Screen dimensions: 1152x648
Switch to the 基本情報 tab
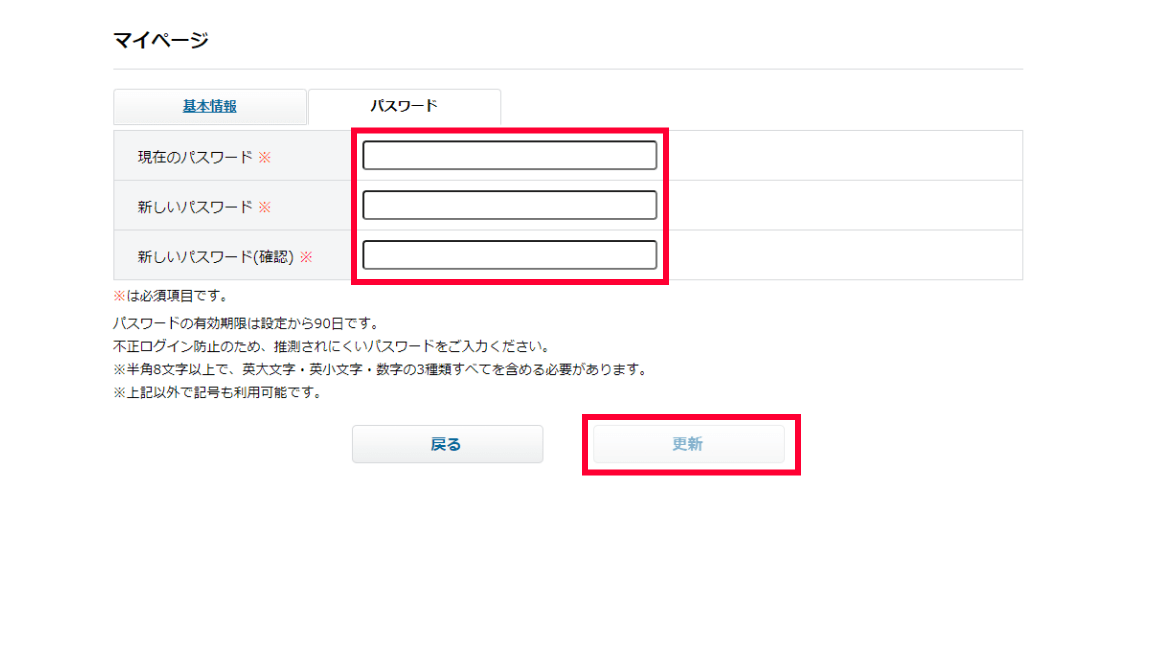tap(209, 106)
